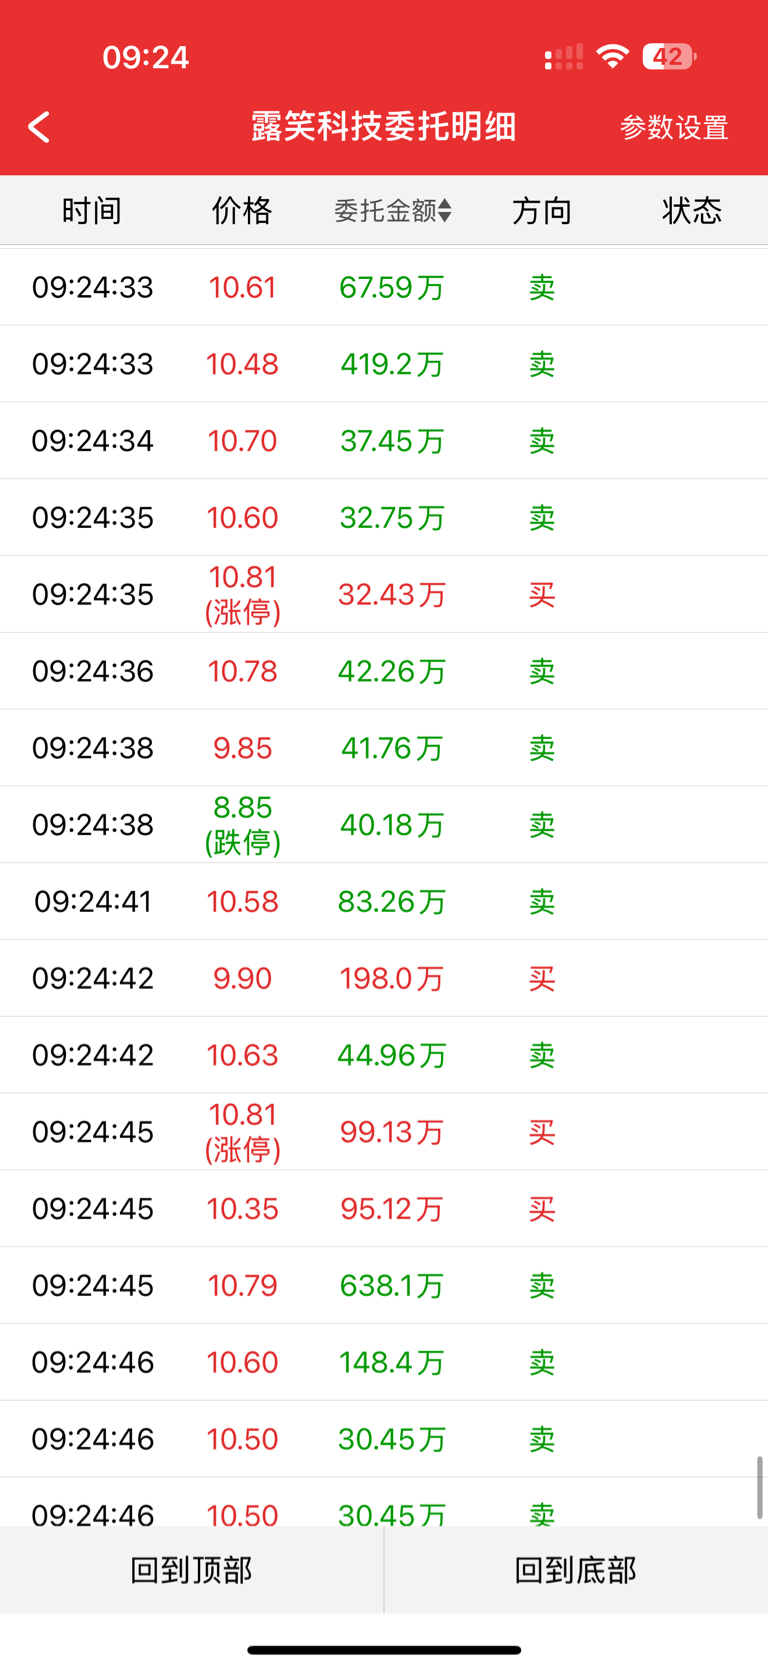
Task: Select the 198.0万 buy order at 9.90
Action: 384,978
